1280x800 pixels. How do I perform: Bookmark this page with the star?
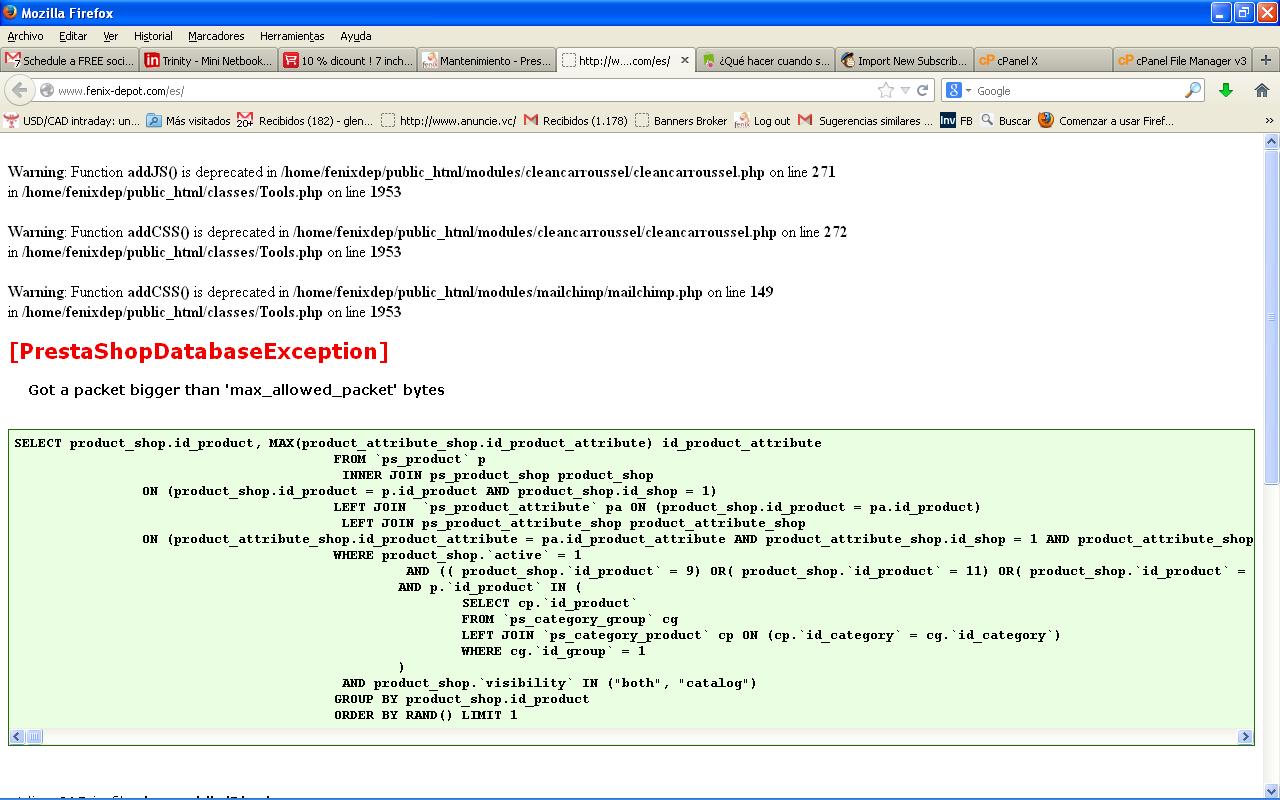click(x=886, y=90)
